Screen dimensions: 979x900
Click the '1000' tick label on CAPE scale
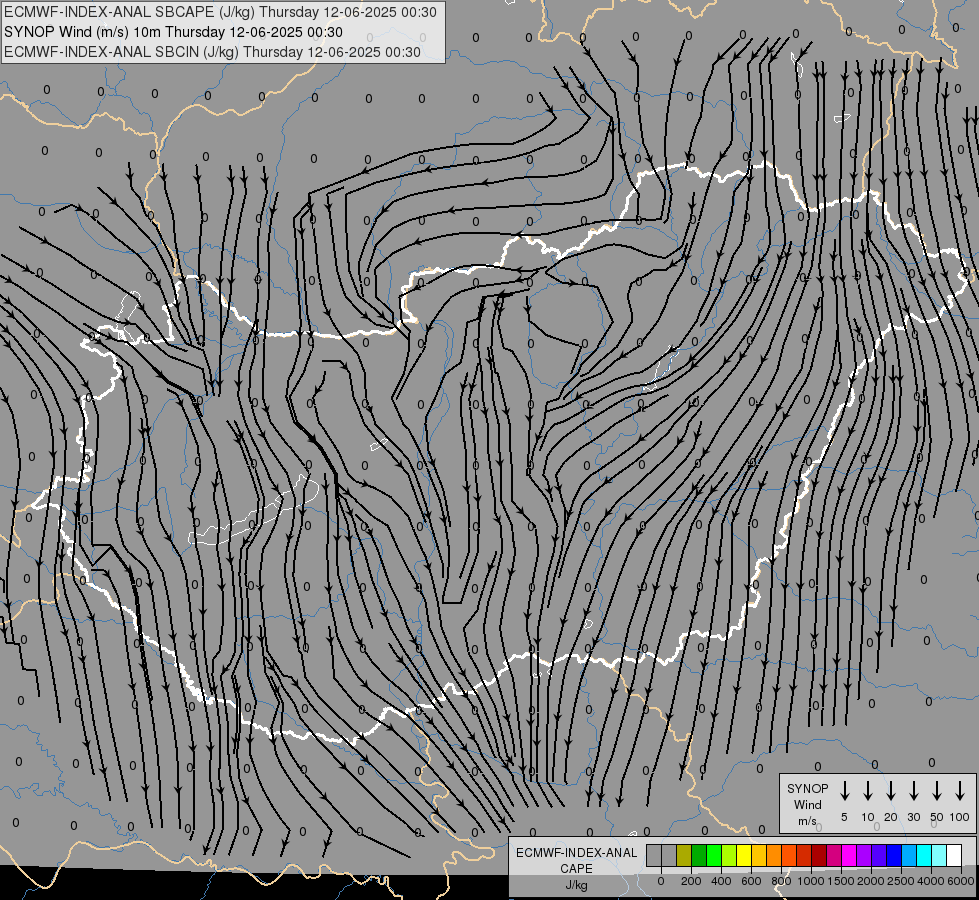point(810,881)
